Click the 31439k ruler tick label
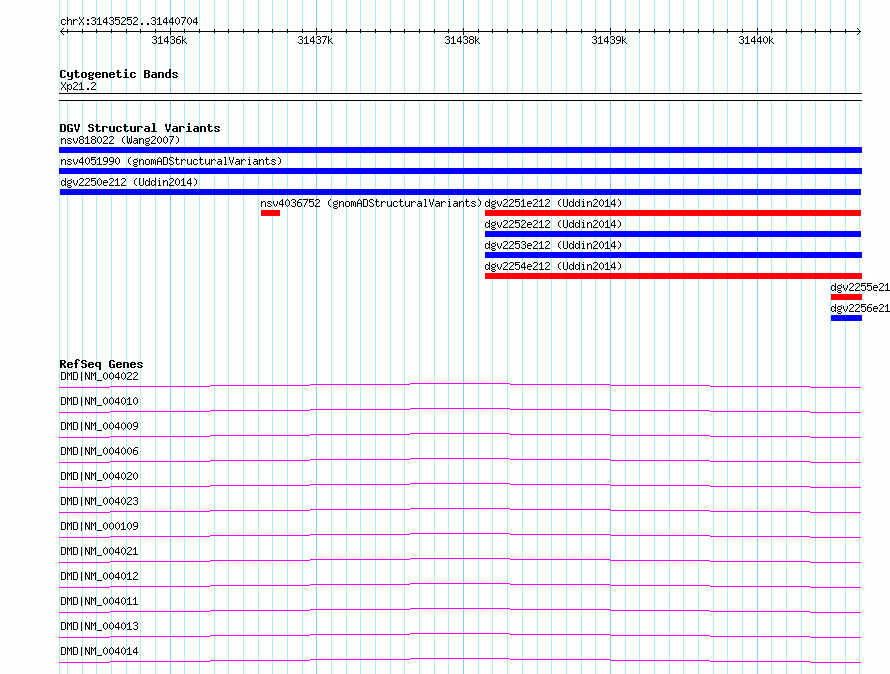The image size is (890, 674). pyautogui.click(x=609, y=40)
